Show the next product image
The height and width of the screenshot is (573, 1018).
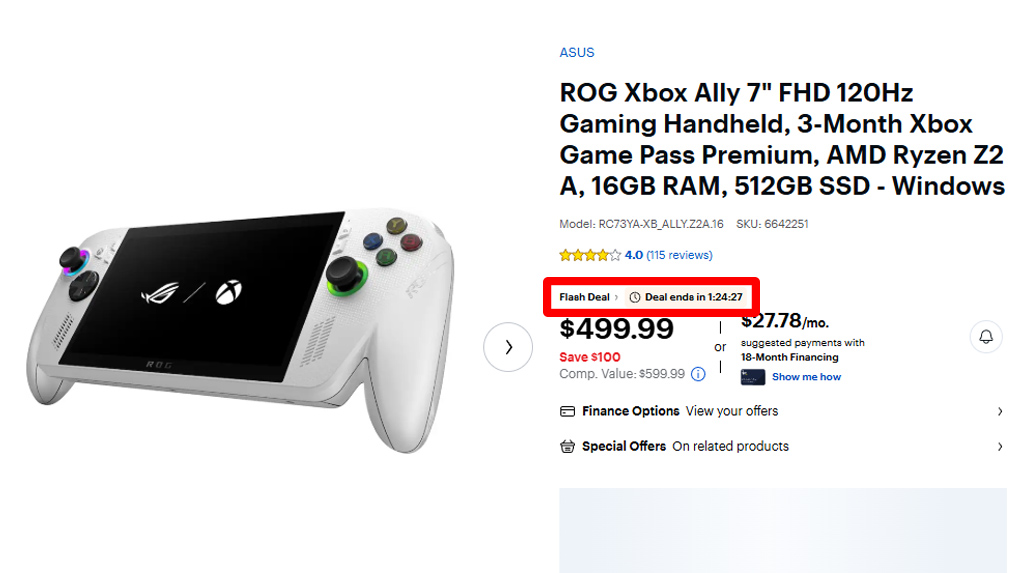pyautogui.click(x=508, y=347)
